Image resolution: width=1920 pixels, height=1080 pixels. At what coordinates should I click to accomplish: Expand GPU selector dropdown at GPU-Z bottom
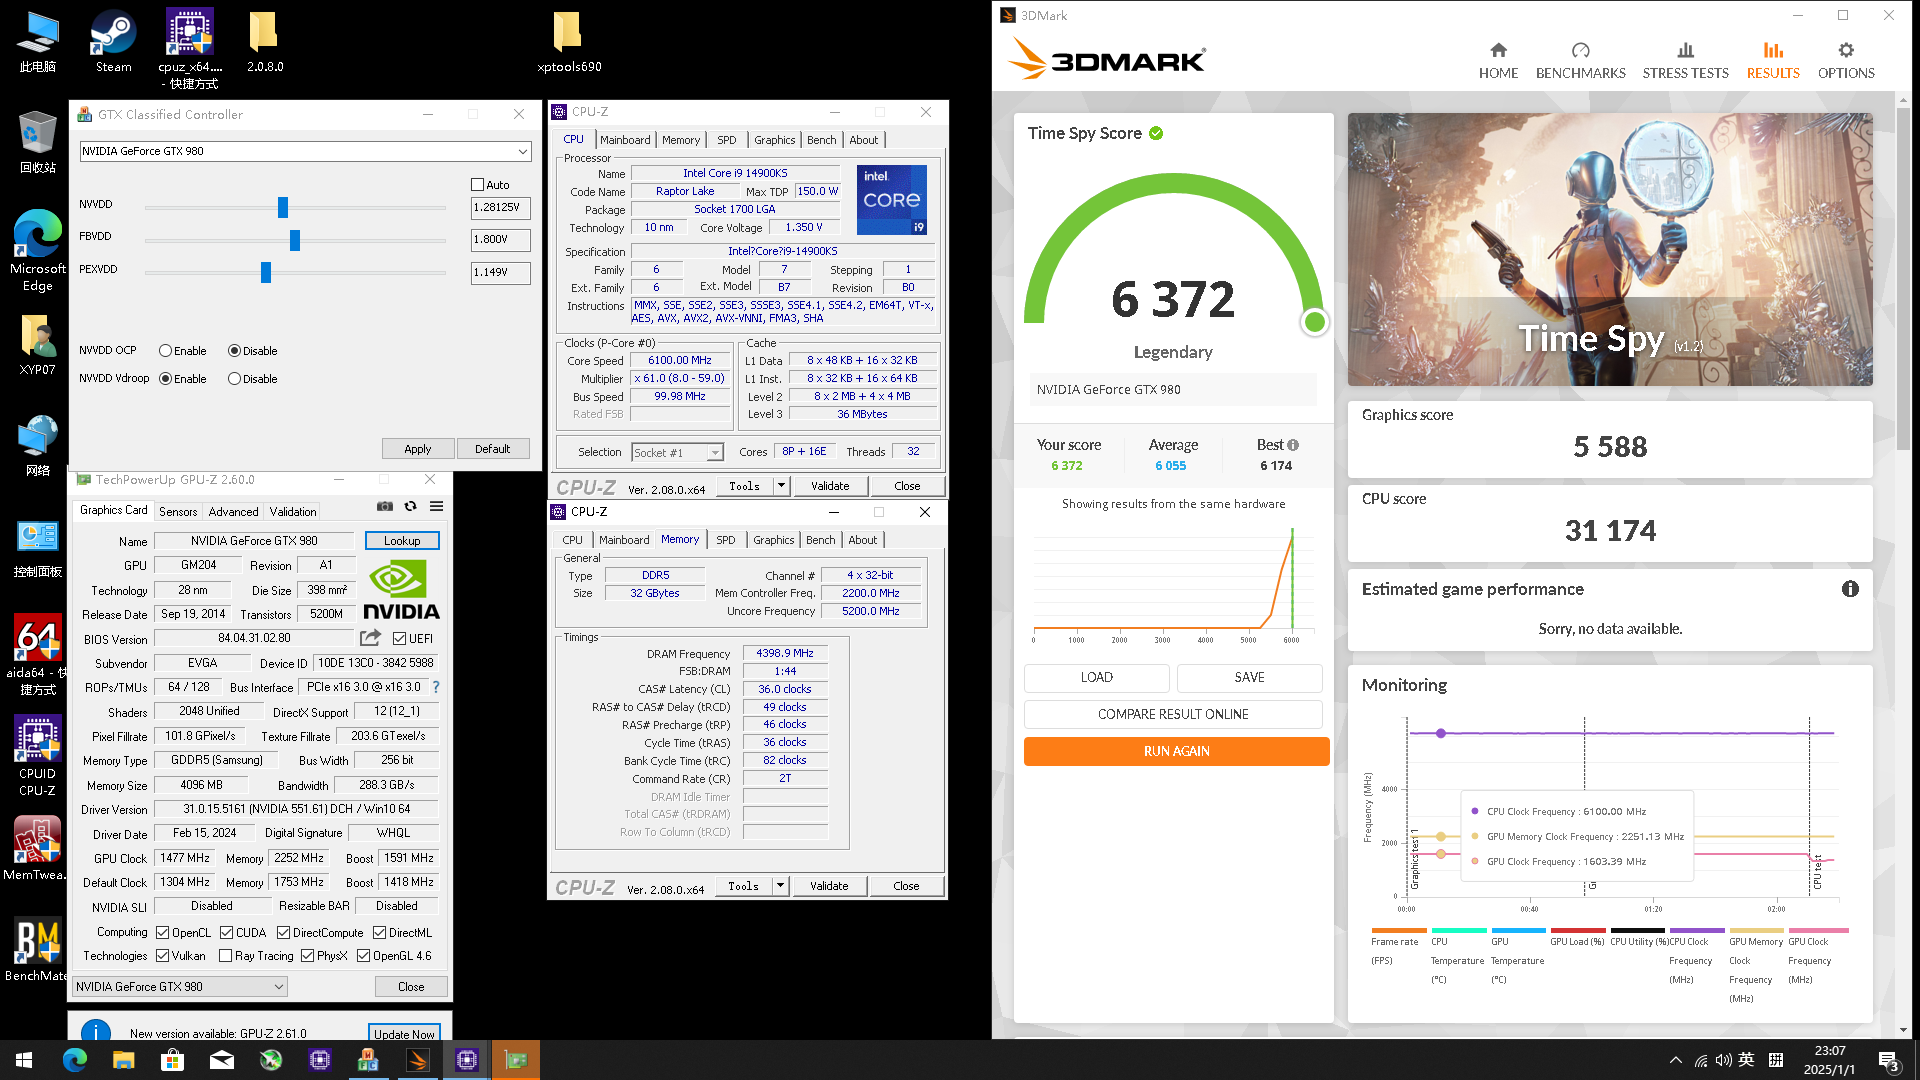[279, 987]
